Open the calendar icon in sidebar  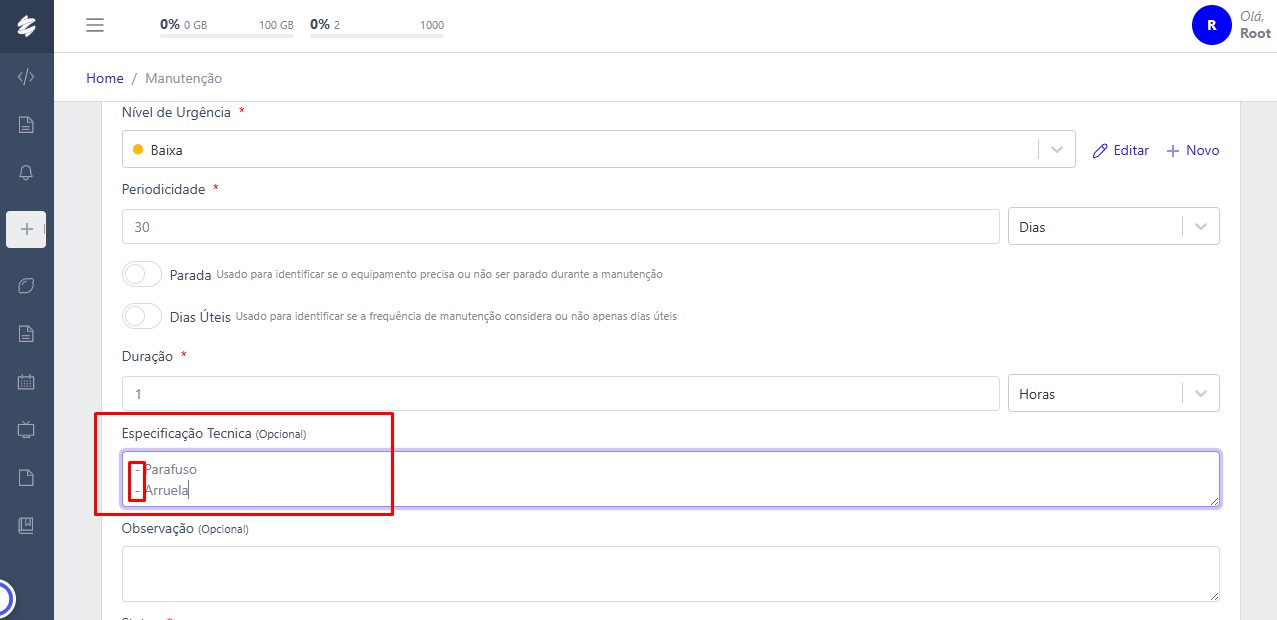tap(27, 382)
